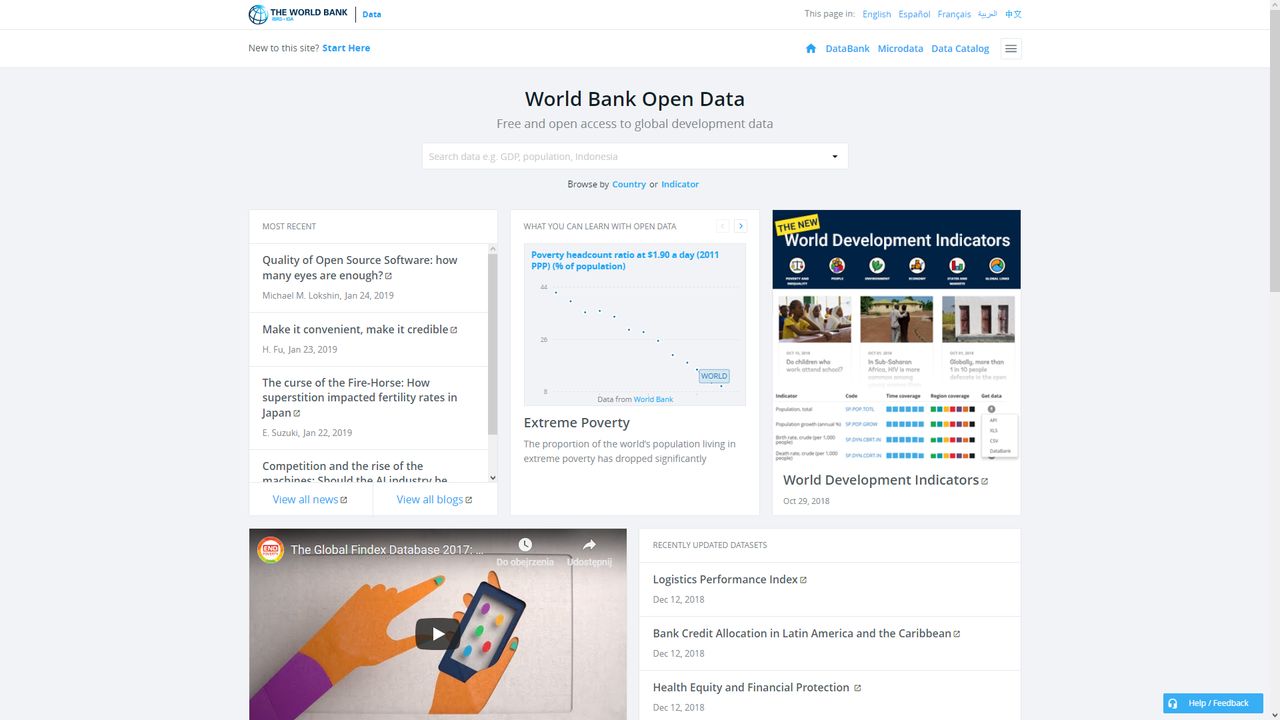The height and width of the screenshot is (720, 1280).
Task: Open Bank Credit Allocation in Latin America dataset
Action: click(x=806, y=633)
